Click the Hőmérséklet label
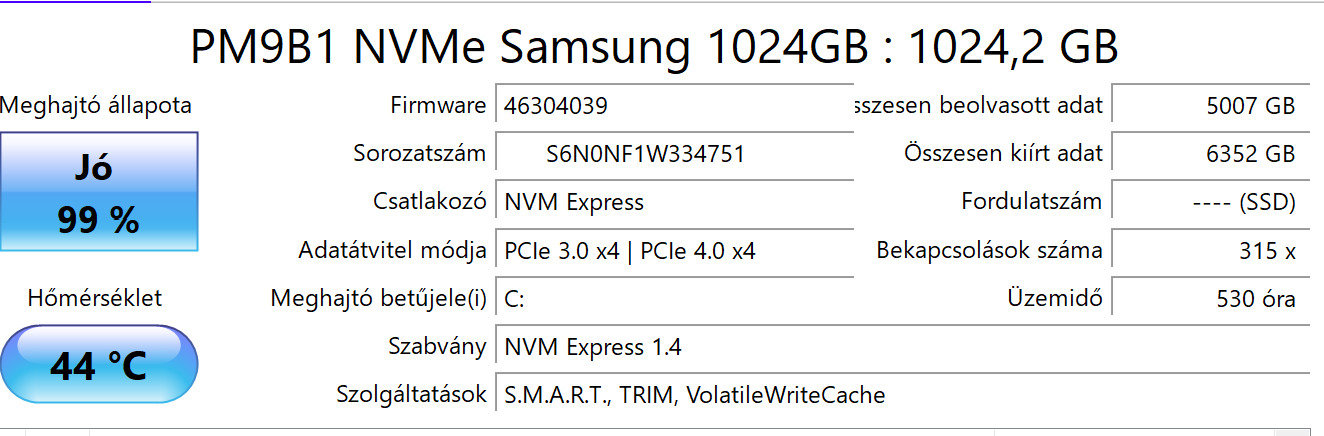 (95, 298)
